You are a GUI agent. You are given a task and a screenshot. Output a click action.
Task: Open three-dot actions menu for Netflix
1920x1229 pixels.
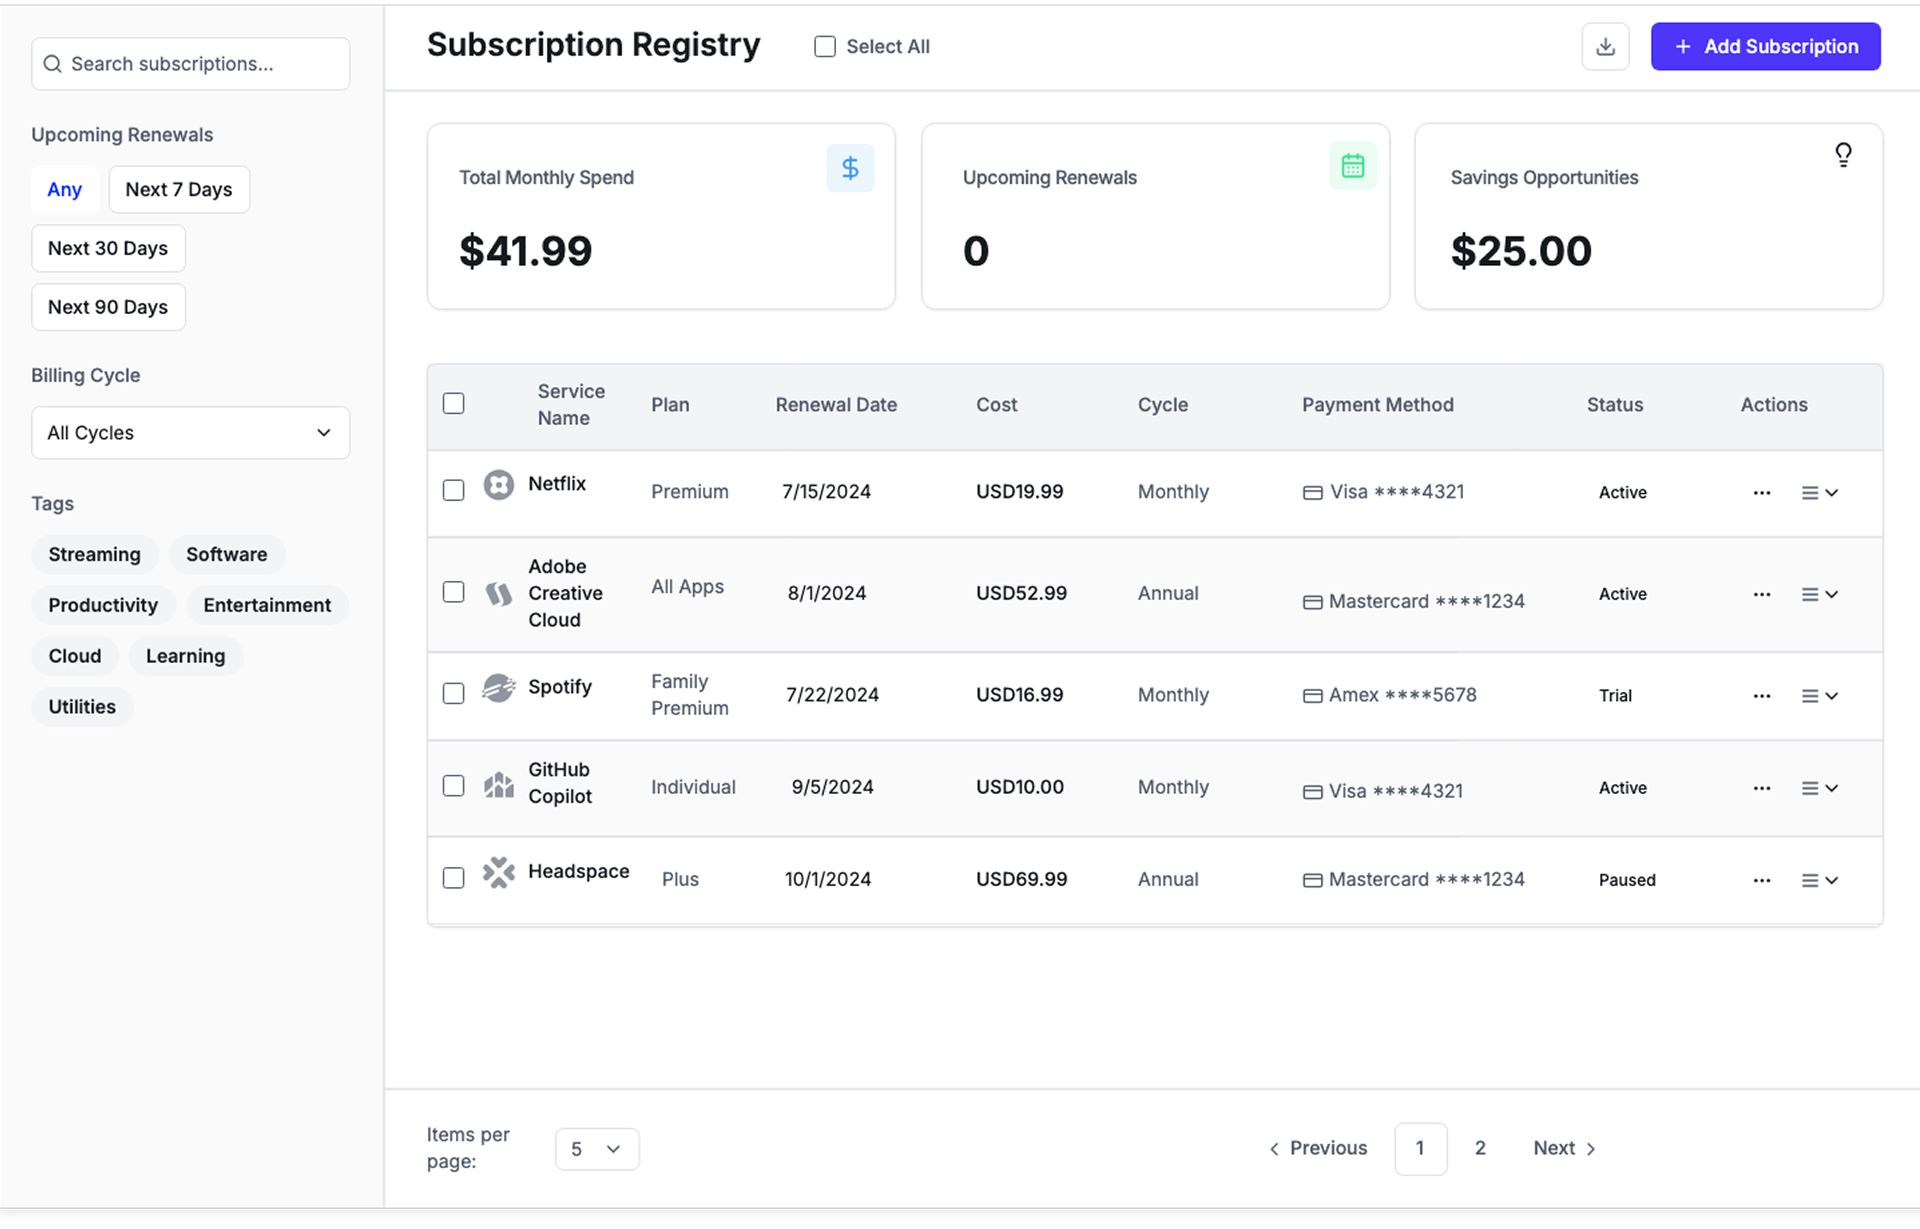click(x=1761, y=493)
